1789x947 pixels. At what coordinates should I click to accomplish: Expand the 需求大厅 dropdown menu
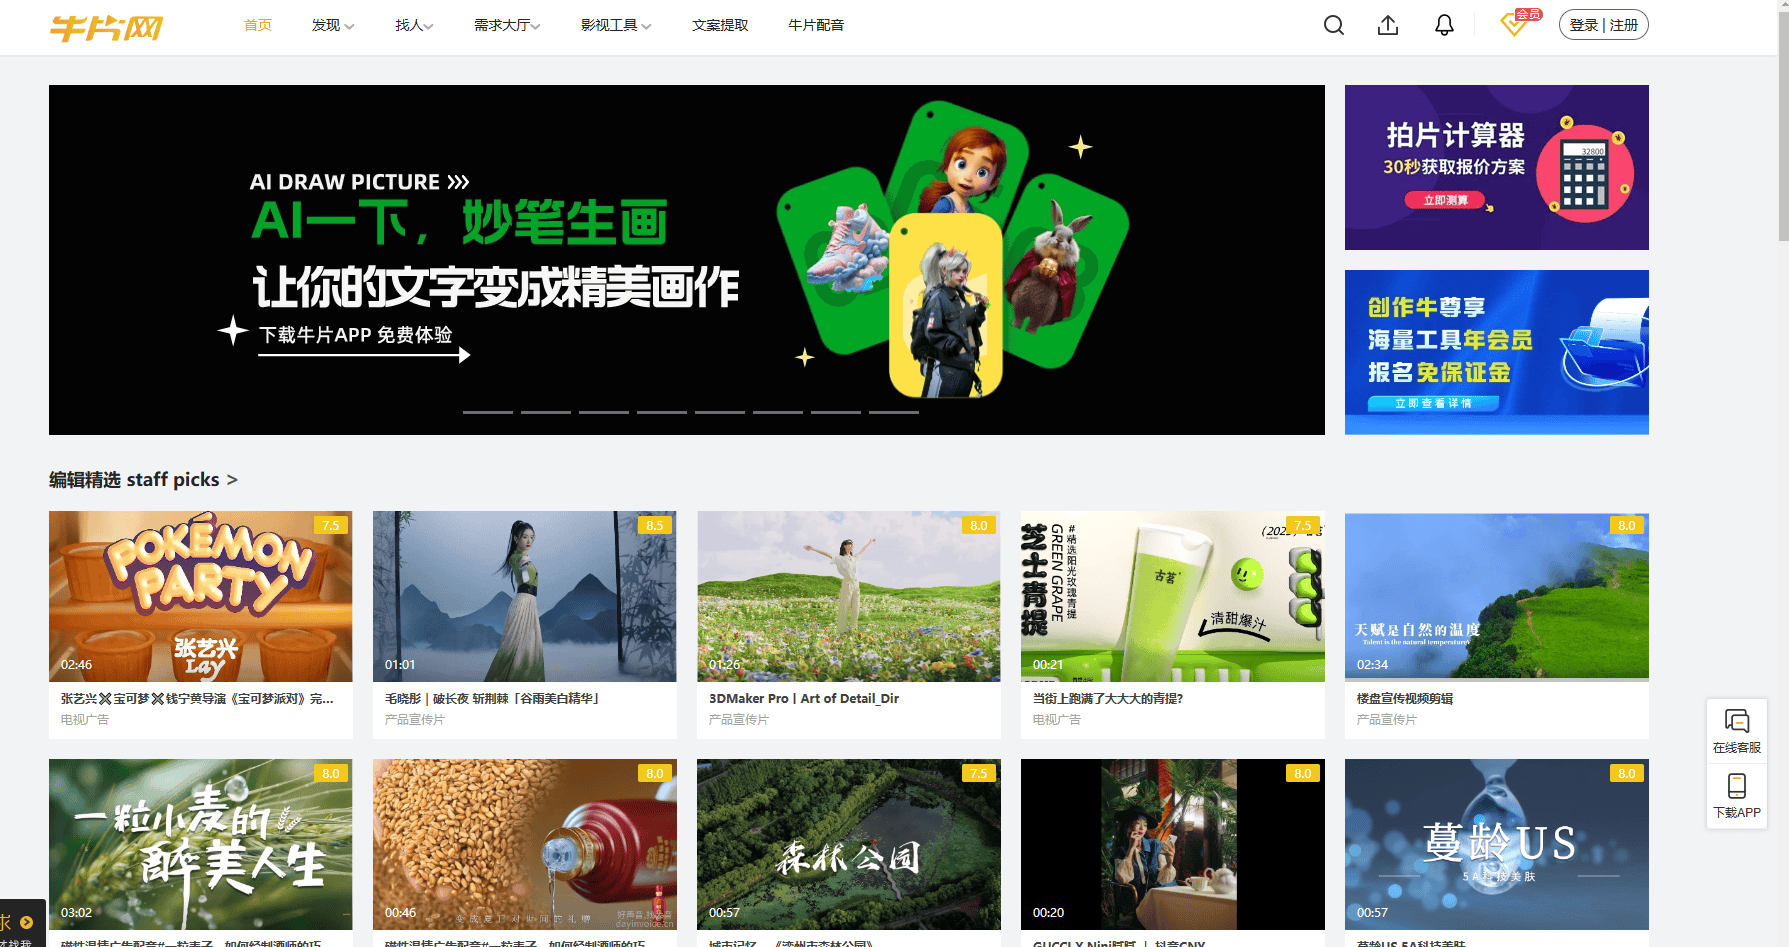pos(506,25)
